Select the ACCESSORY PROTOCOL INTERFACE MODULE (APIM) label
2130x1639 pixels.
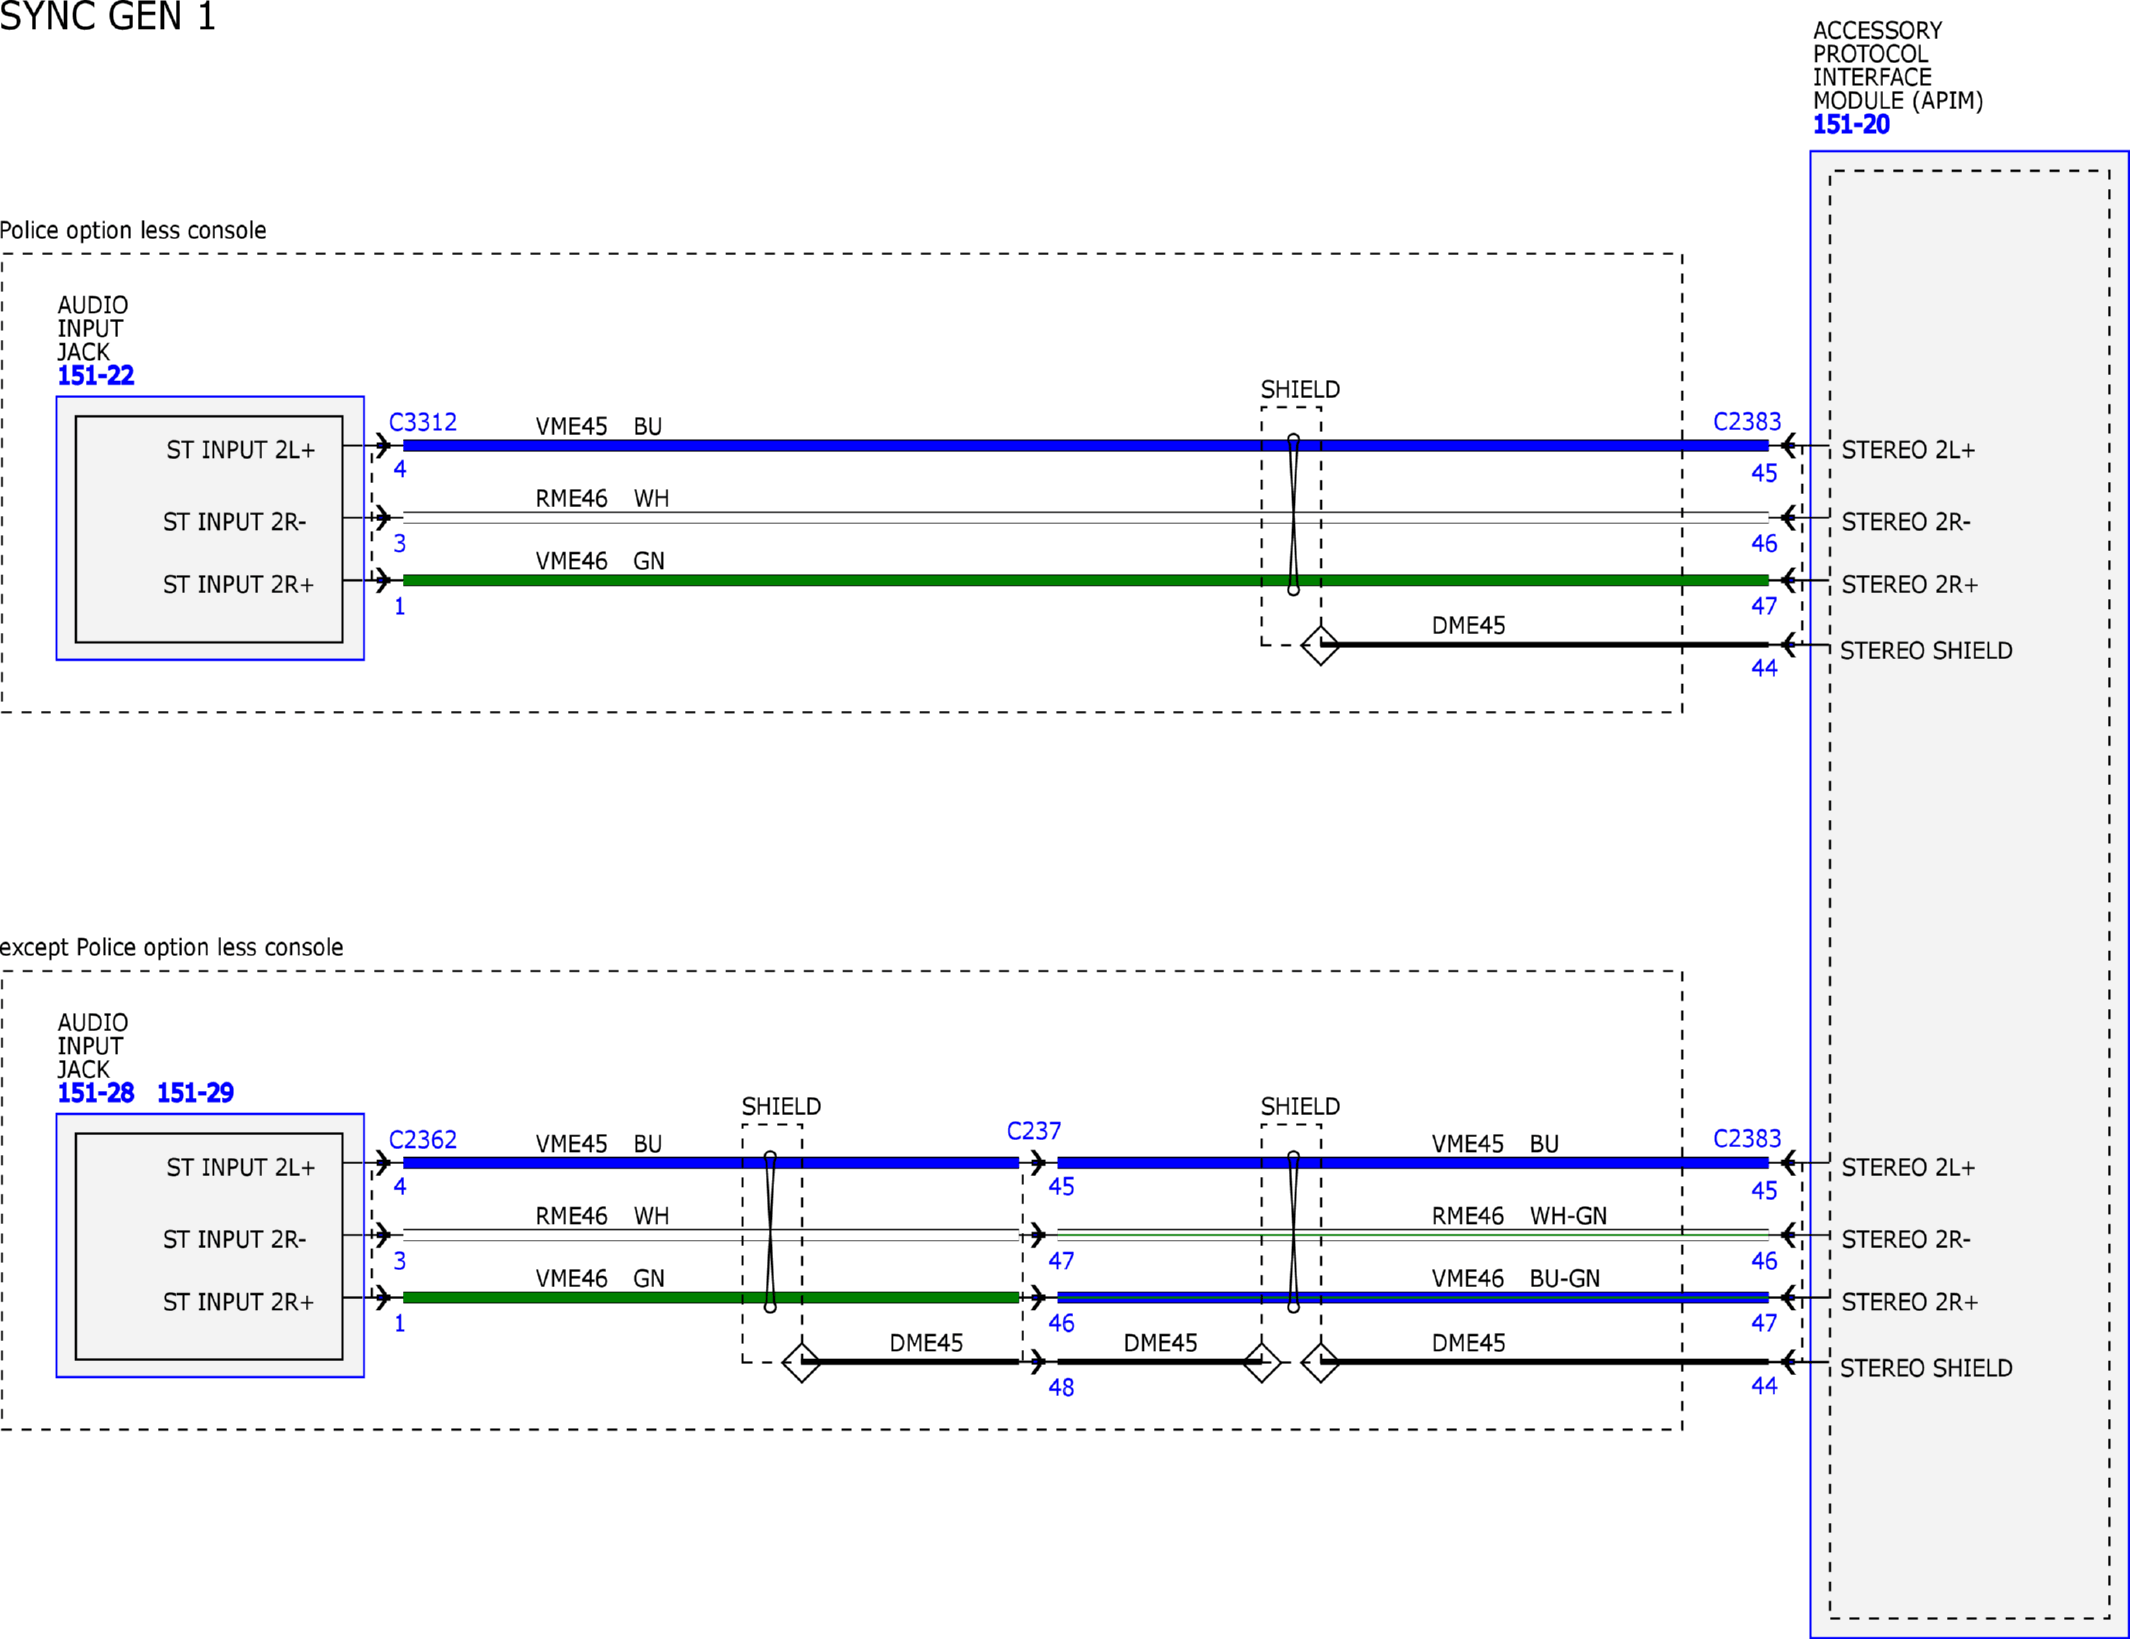pyautogui.click(x=1897, y=66)
